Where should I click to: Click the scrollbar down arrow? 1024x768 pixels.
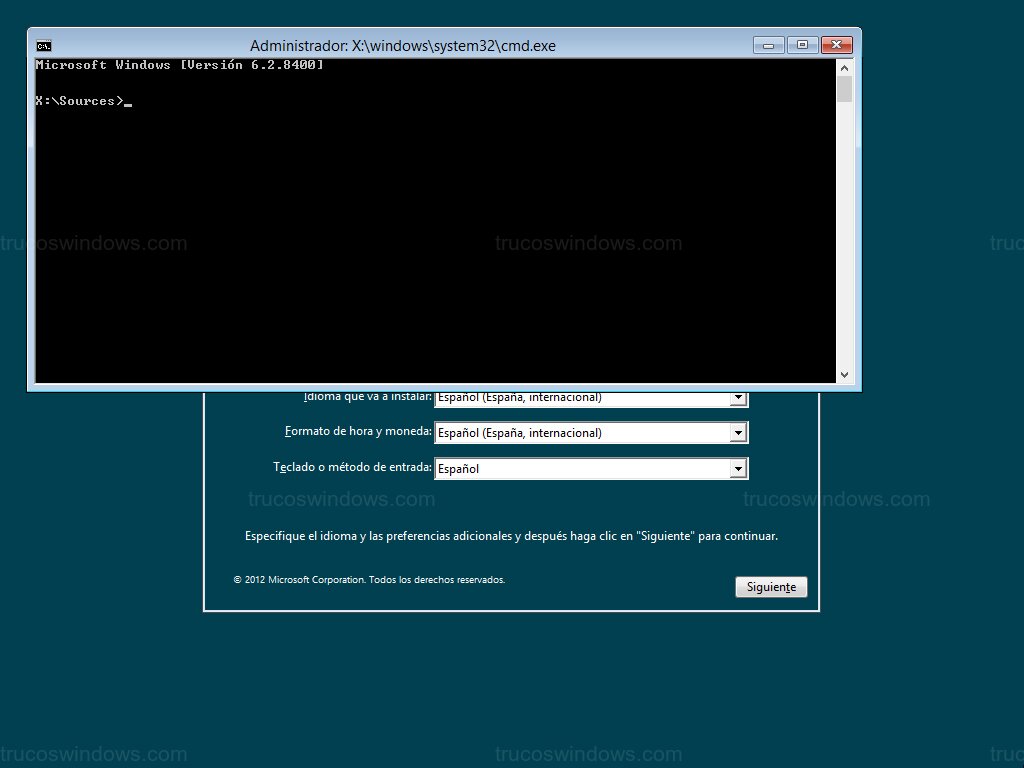pos(845,374)
